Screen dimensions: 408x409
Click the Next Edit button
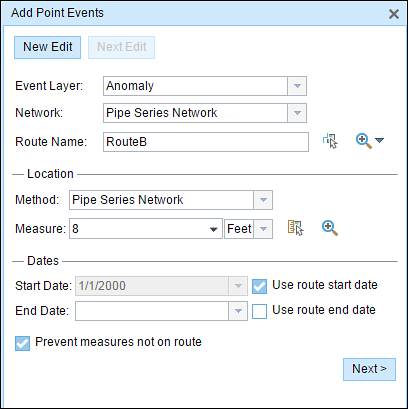click(121, 47)
